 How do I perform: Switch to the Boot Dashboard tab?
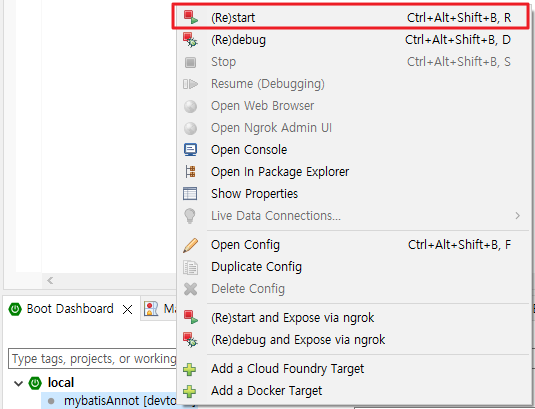(70, 309)
